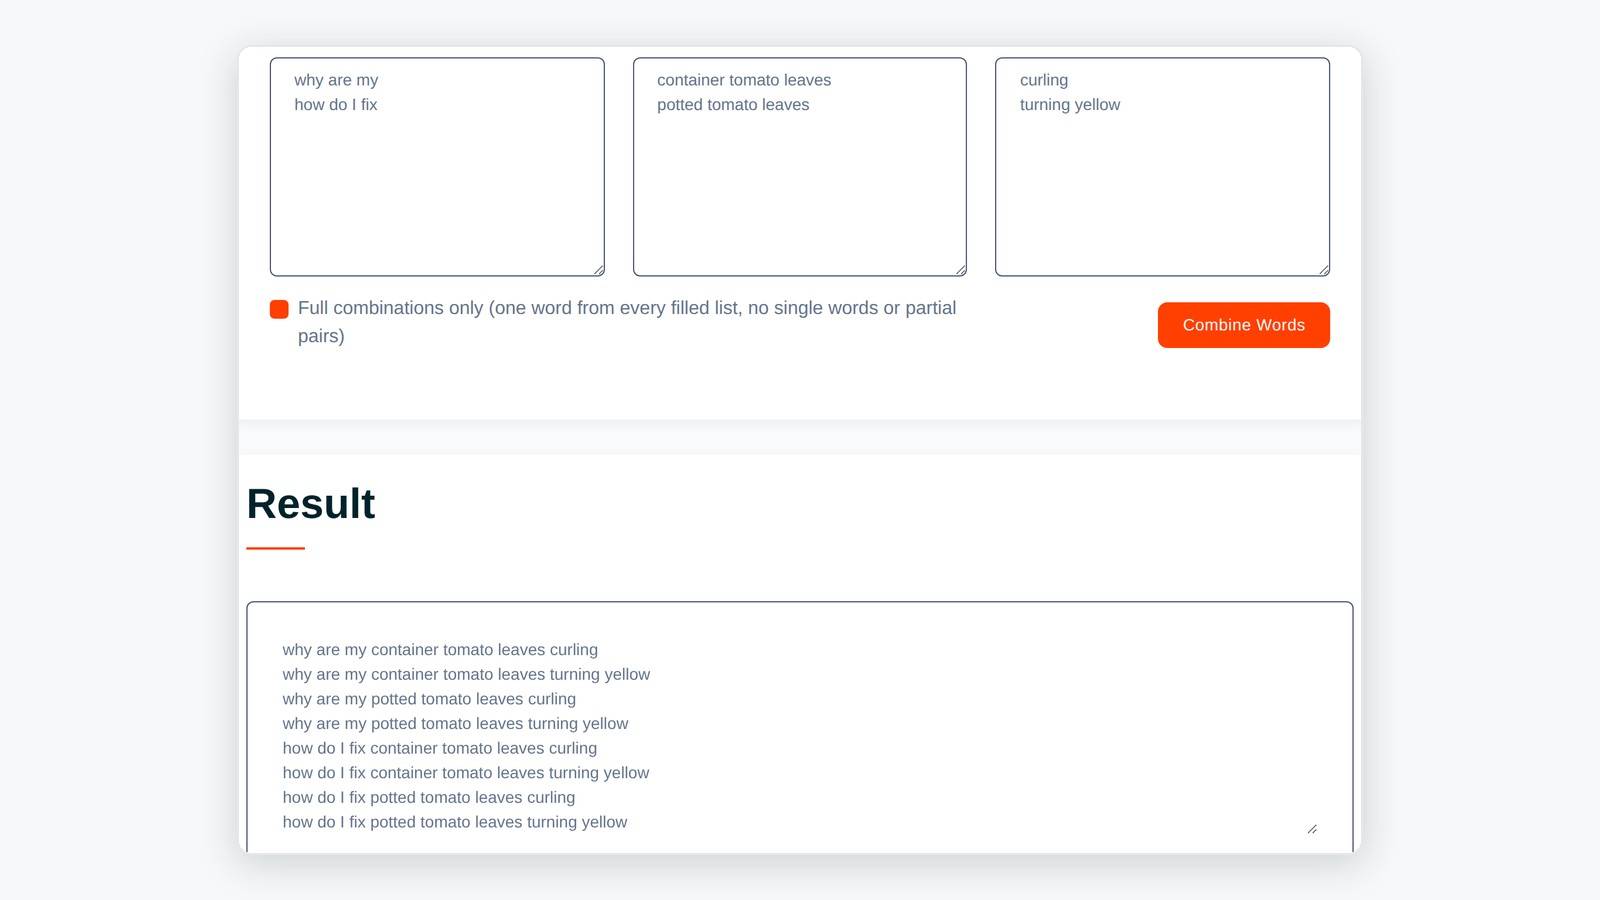Click the text 'how do I fix' in first list

(x=336, y=105)
